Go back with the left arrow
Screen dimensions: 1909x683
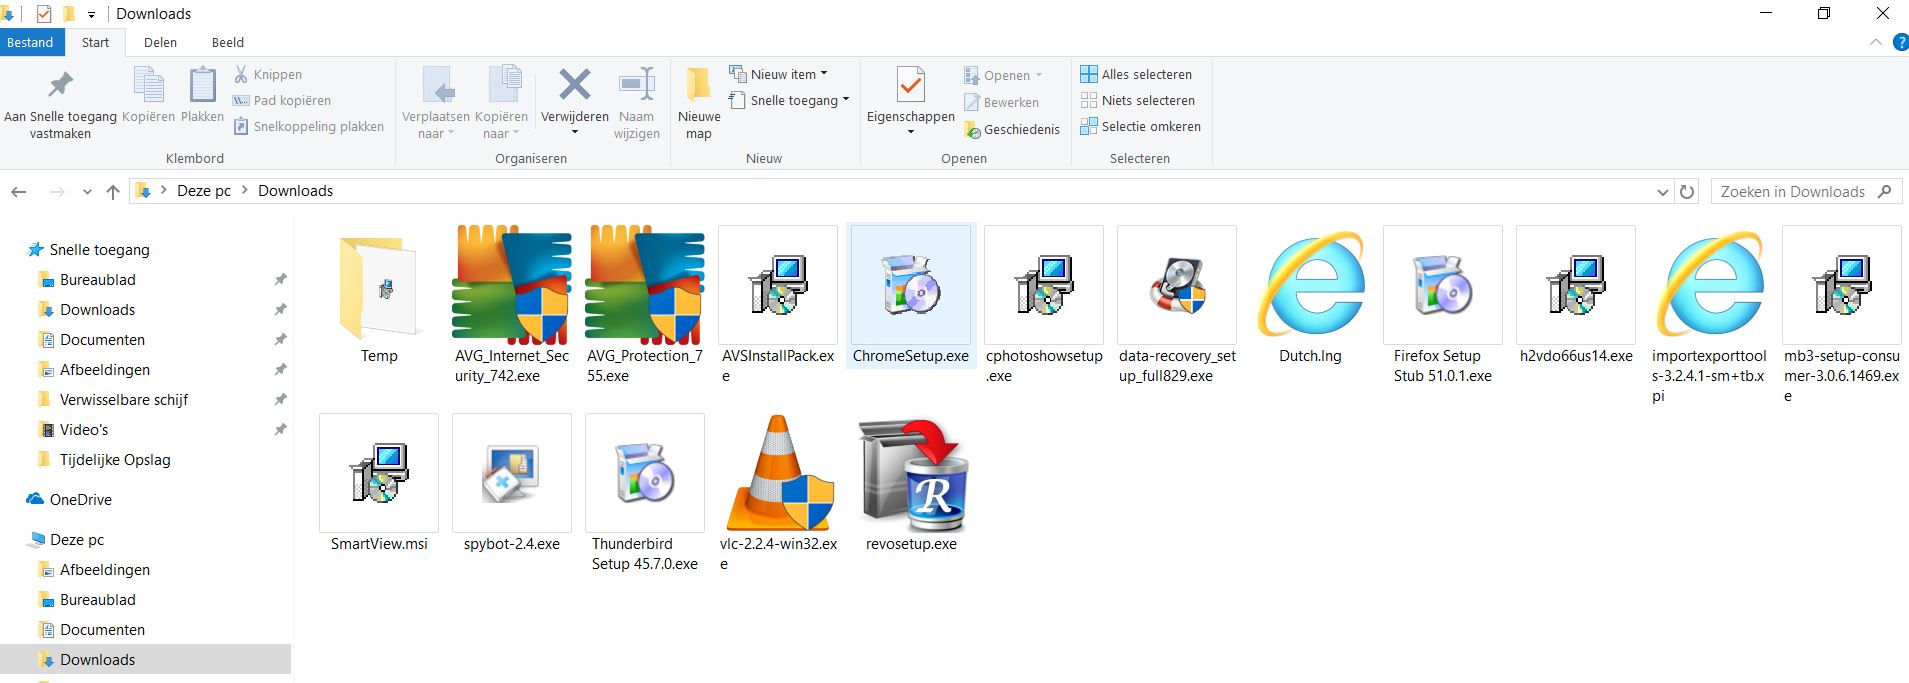pyautogui.click(x=18, y=191)
